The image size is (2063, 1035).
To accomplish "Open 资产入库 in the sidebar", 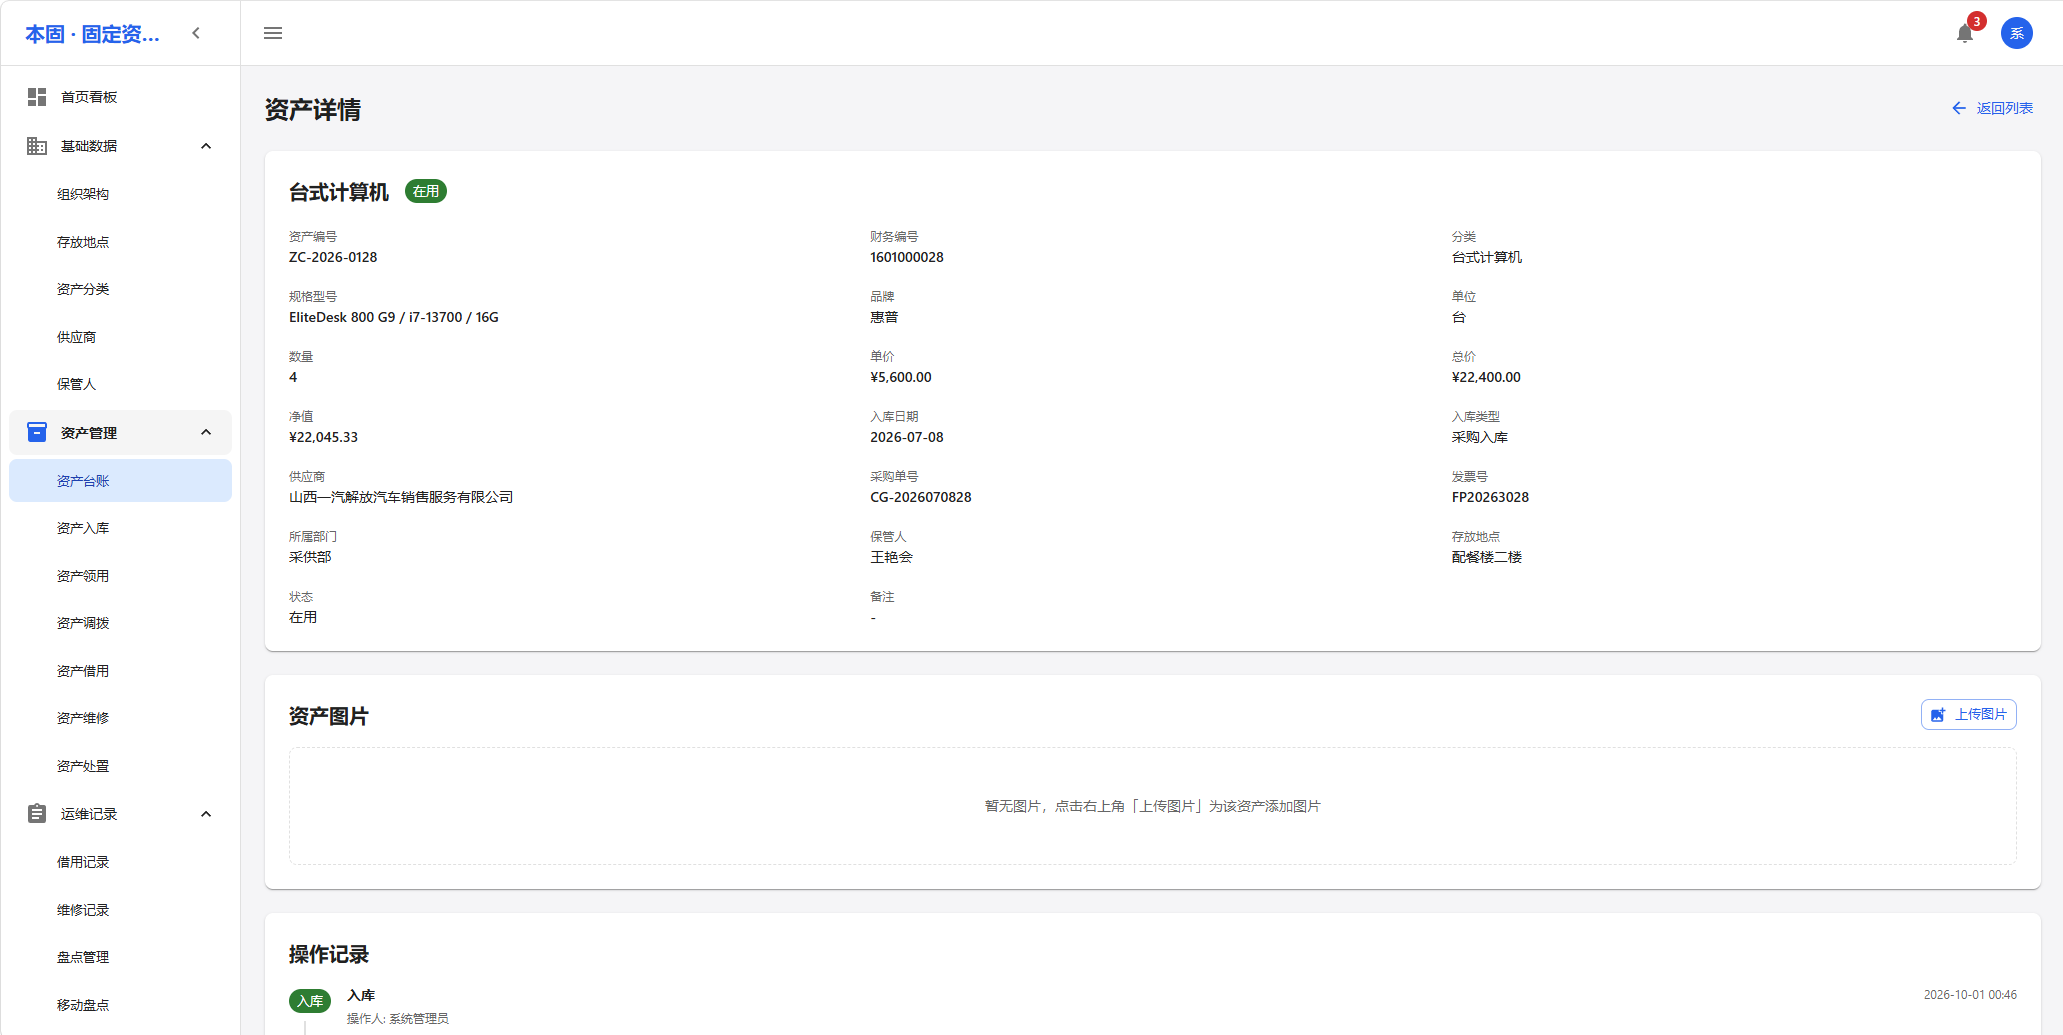I will click(120, 528).
